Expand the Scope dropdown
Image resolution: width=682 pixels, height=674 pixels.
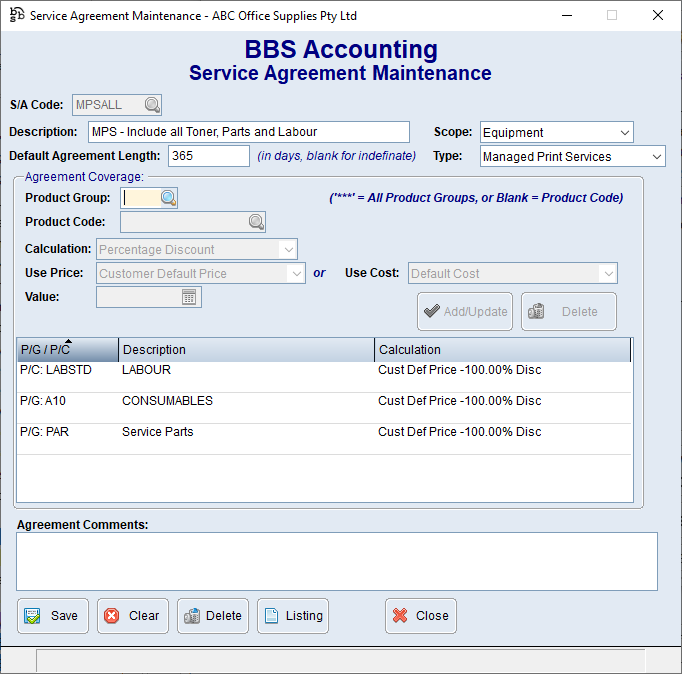pyautogui.click(x=624, y=132)
